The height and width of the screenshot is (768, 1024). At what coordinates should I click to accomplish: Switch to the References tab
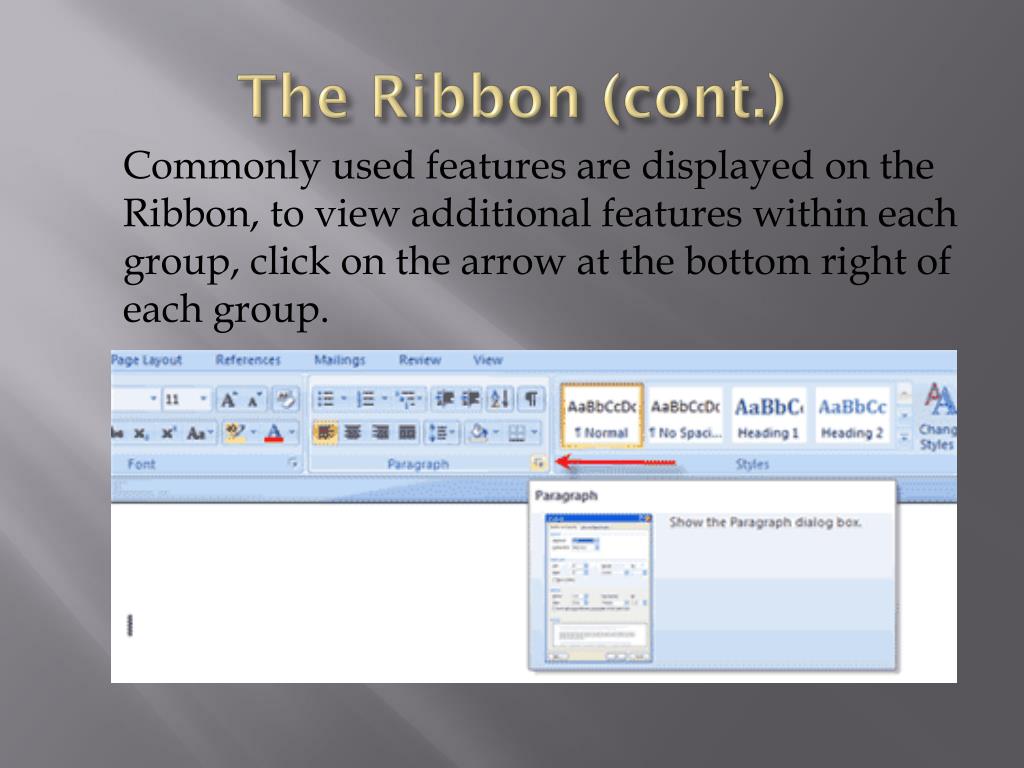pyautogui.click(x=248, y=360)
